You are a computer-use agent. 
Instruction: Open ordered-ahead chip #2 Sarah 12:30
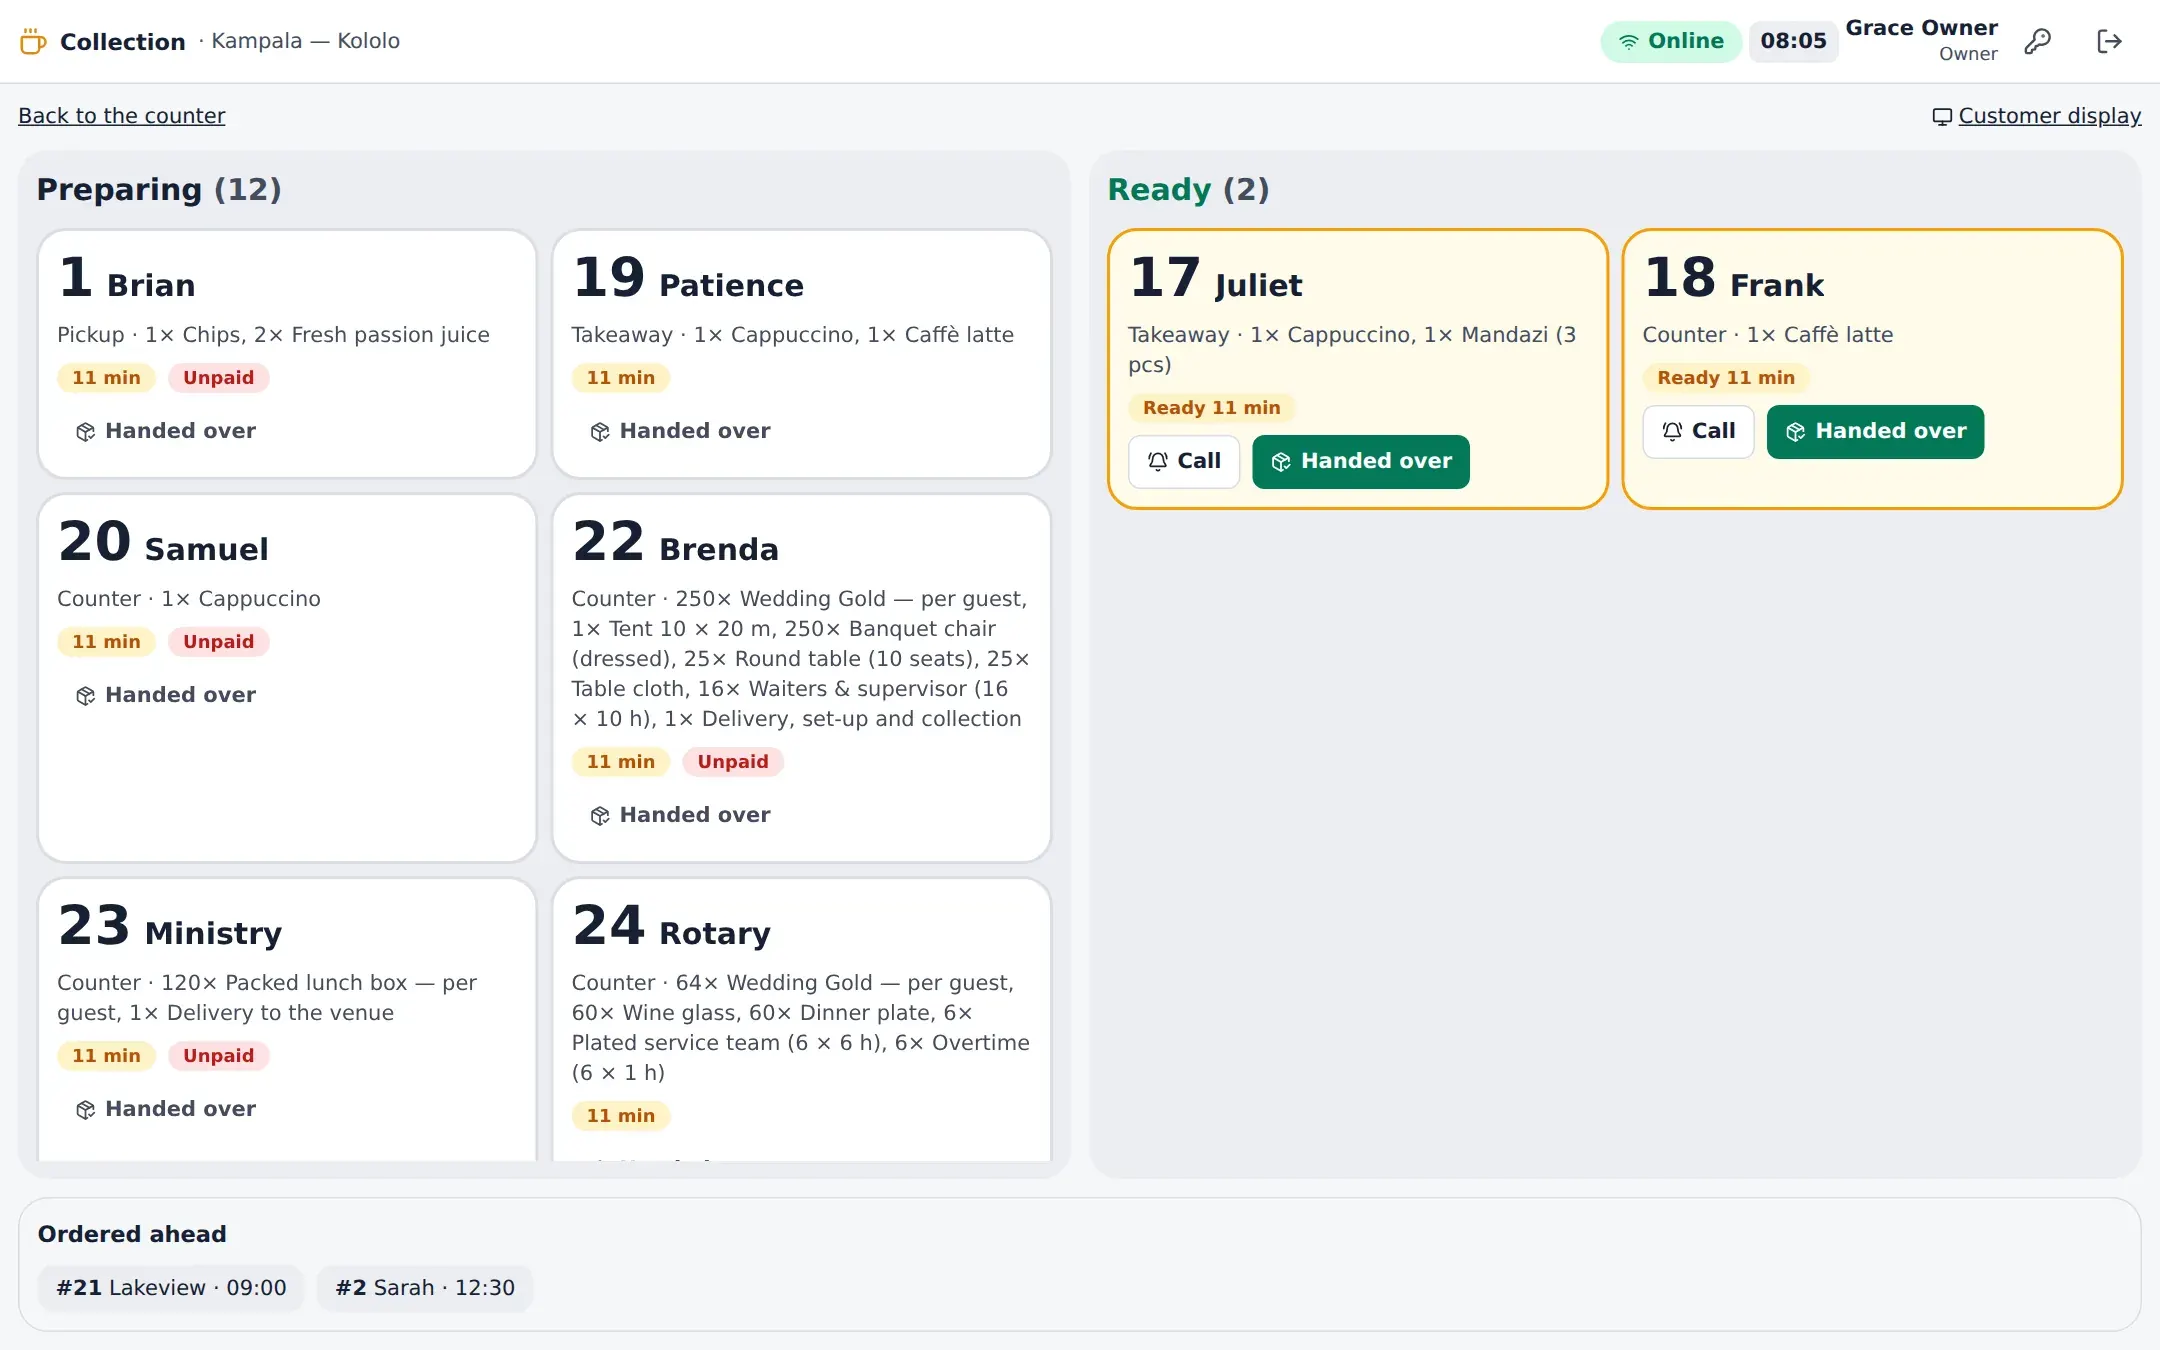(x=425, y=1288)
